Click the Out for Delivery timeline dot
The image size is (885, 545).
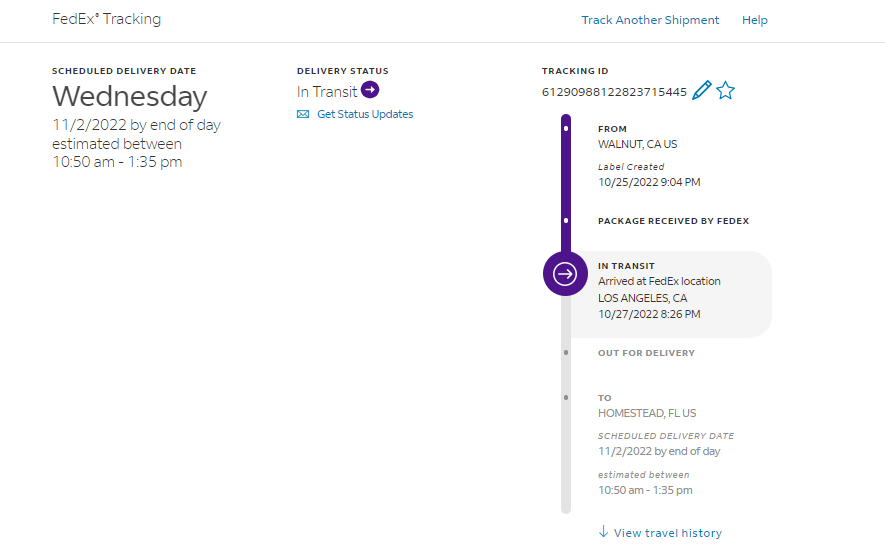[x=566, y=353]
